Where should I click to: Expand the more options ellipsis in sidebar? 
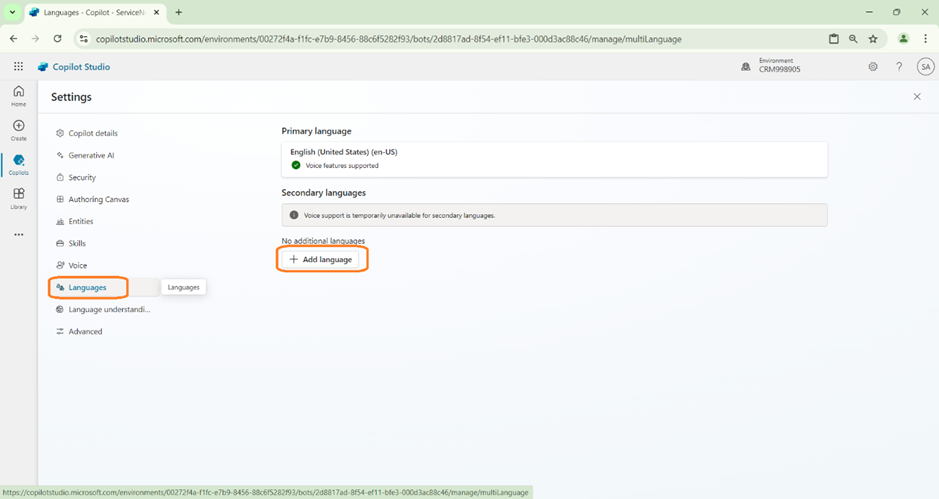click(18, 235)
